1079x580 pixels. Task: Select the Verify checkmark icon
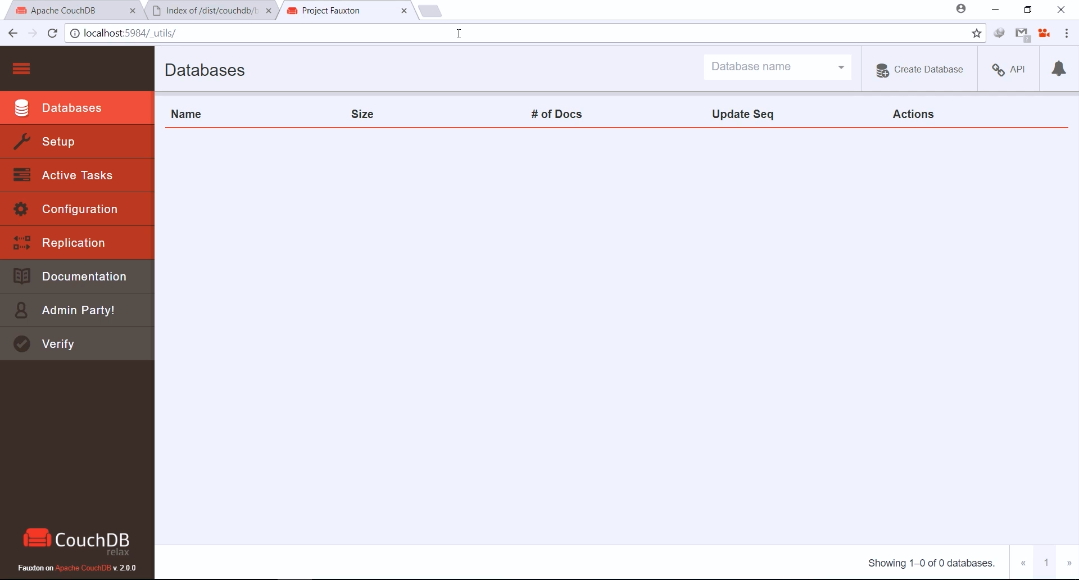[22, 343]
